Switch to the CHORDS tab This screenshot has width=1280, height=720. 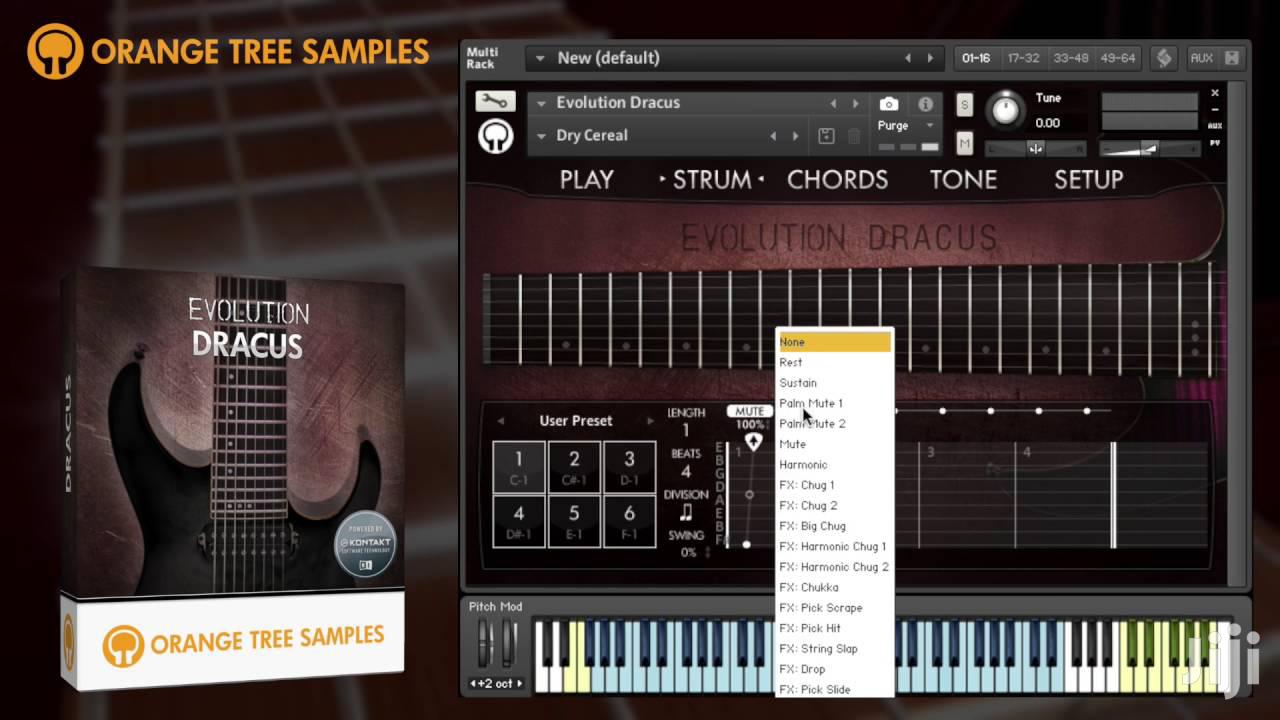[x=837, y=180]
